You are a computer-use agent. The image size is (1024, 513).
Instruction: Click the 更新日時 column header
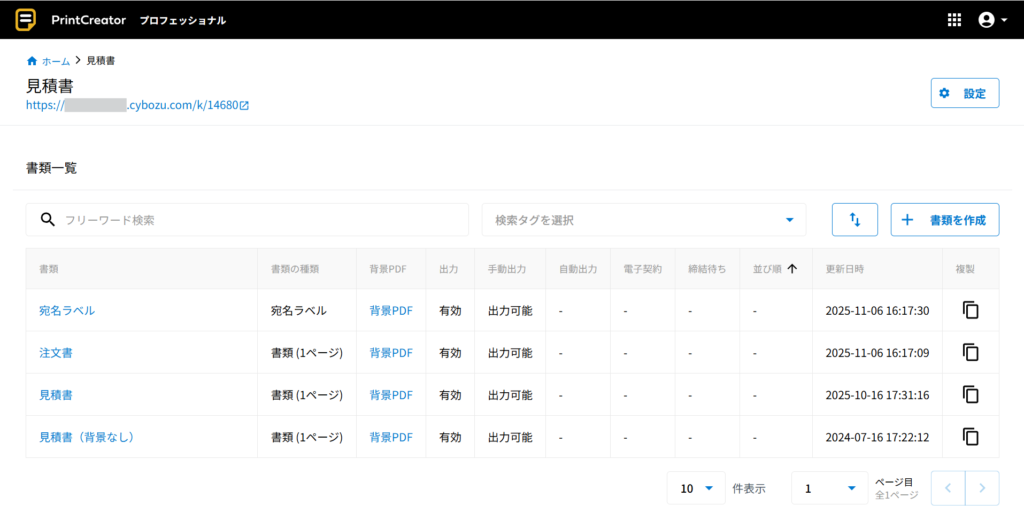[845, 269]
